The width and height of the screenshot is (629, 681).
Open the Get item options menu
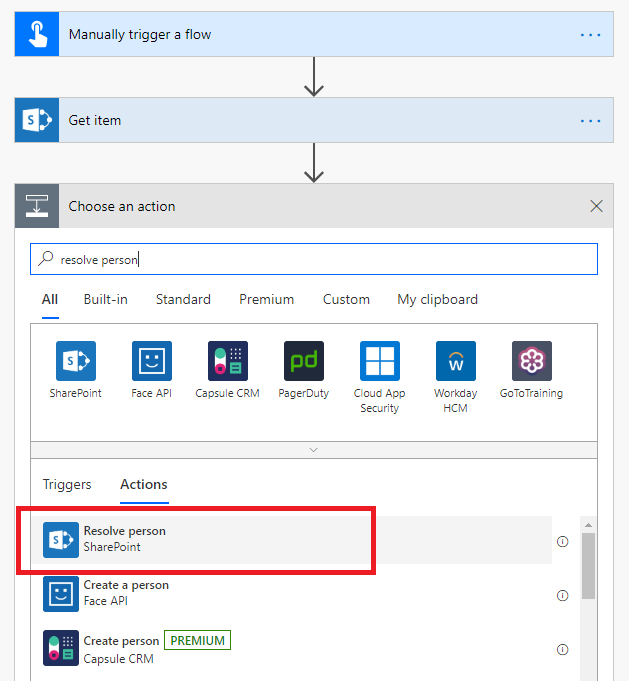(x=591, y=121)
